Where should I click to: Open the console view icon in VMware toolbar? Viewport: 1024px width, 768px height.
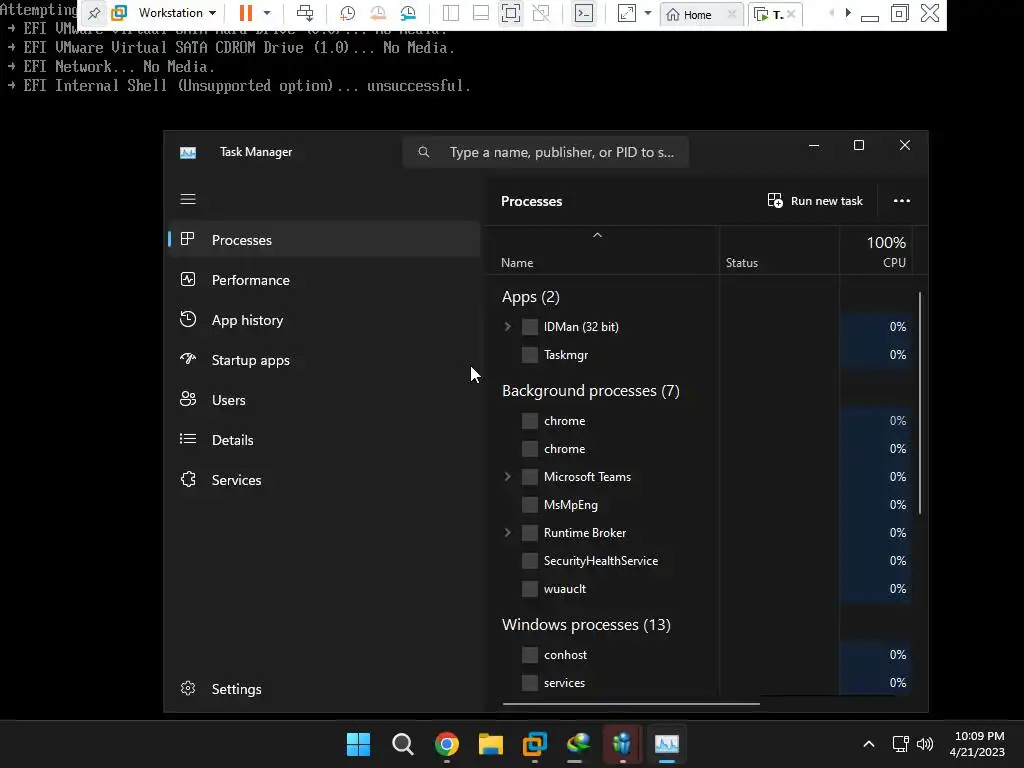pos(584,13)
